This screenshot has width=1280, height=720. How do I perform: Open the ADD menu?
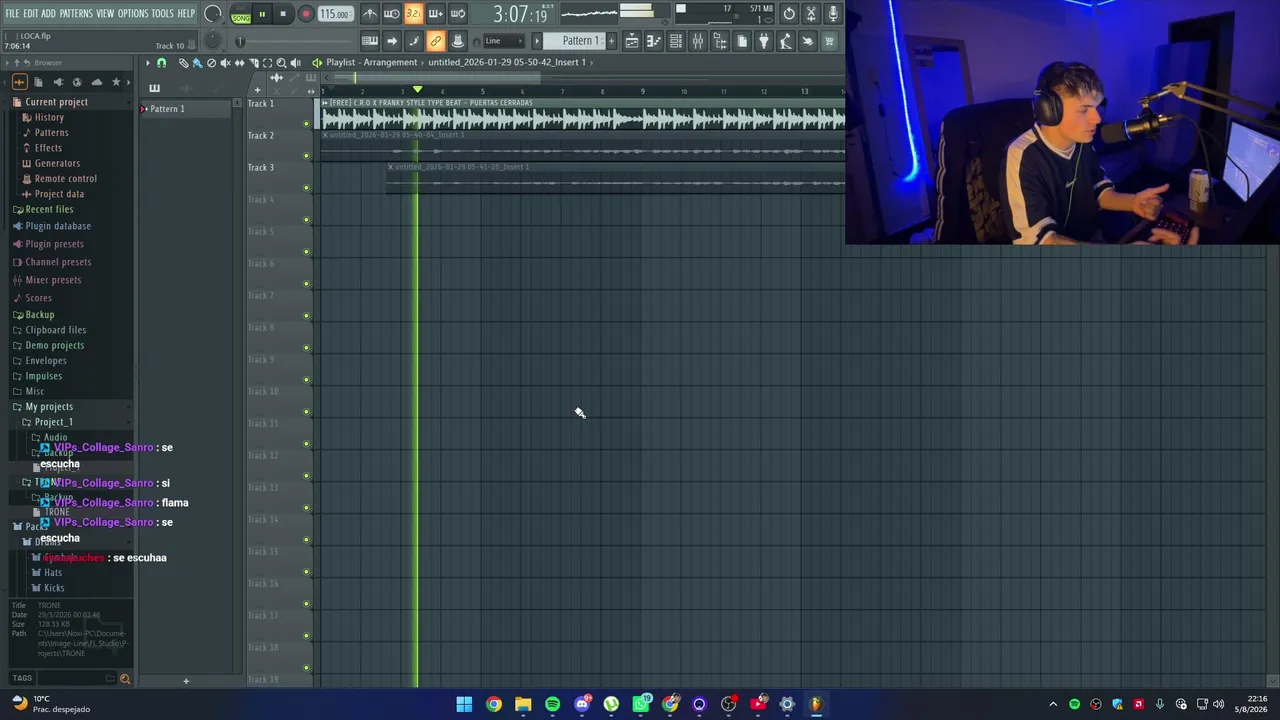pyautogui.click(x=48, y=13)
